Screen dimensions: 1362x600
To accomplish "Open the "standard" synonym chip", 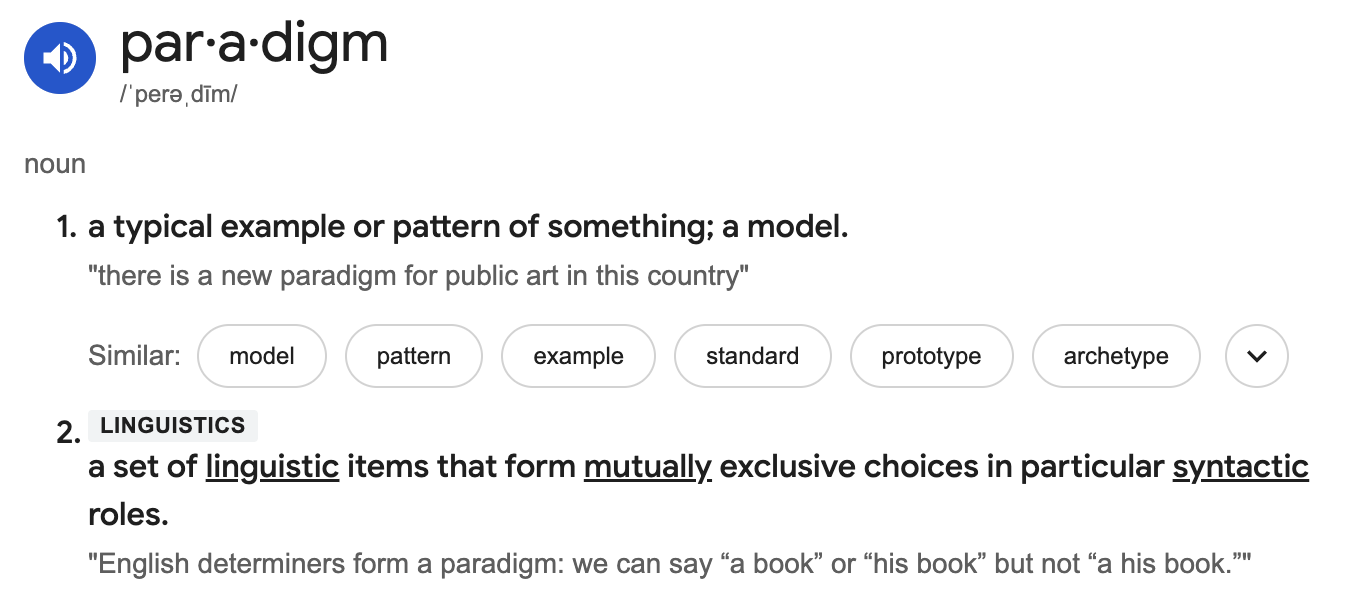I will (x=752, y=356).
